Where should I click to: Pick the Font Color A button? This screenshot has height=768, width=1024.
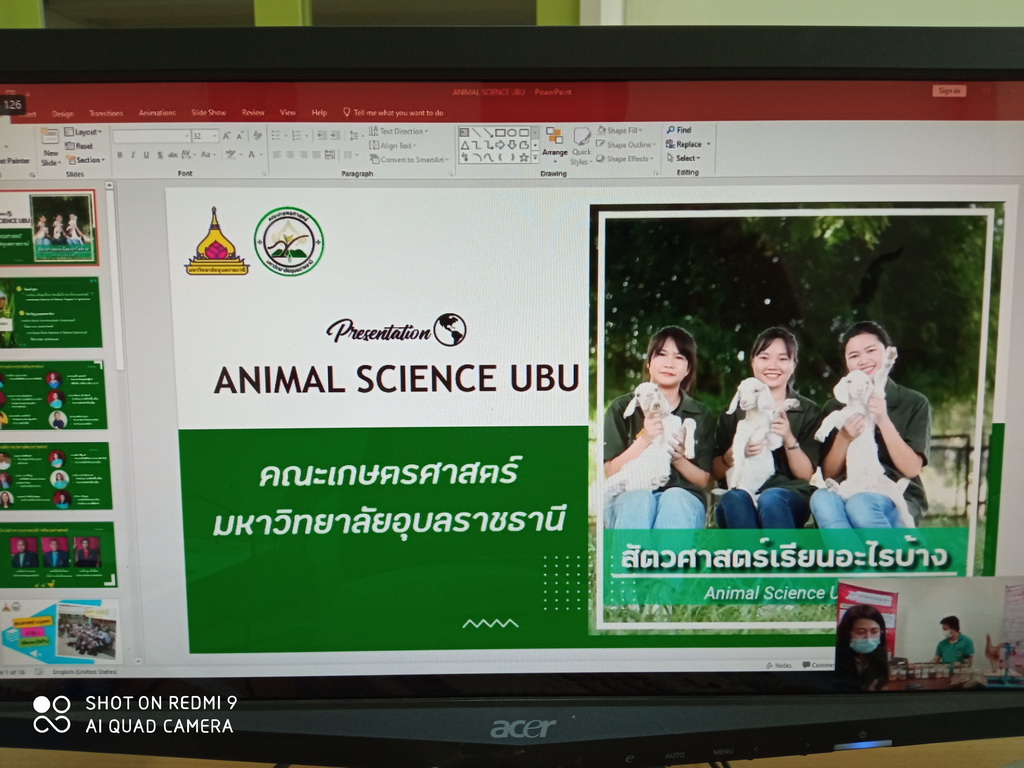(253, 155)
